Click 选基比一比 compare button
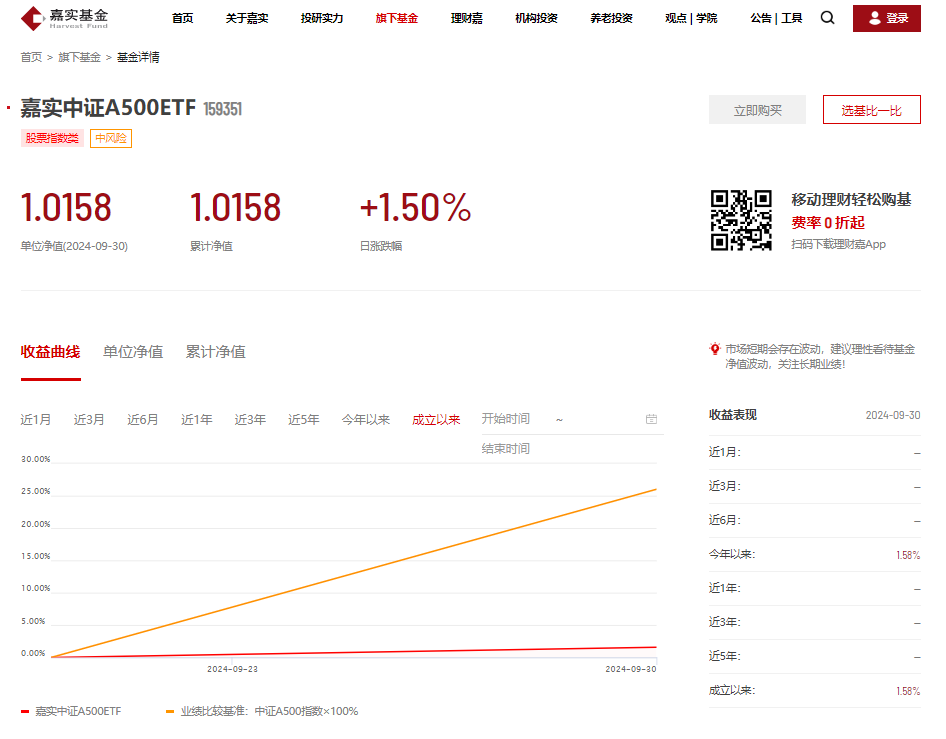 point(871,110)
